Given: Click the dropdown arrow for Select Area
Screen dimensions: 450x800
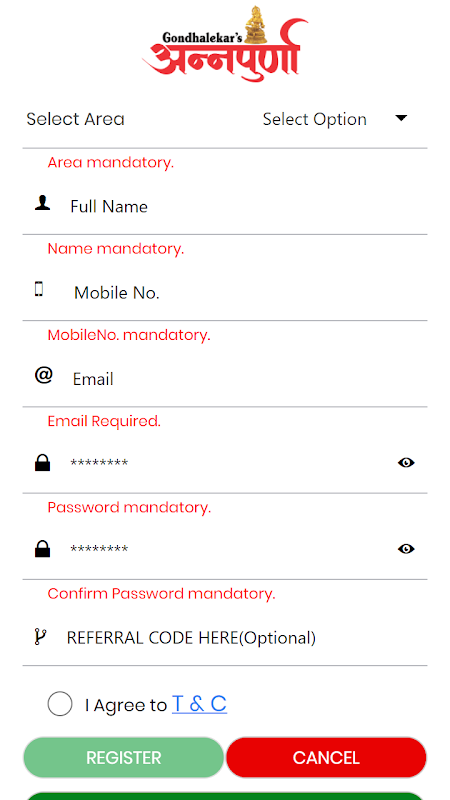Looking at the screenshot, I should 402,118.
